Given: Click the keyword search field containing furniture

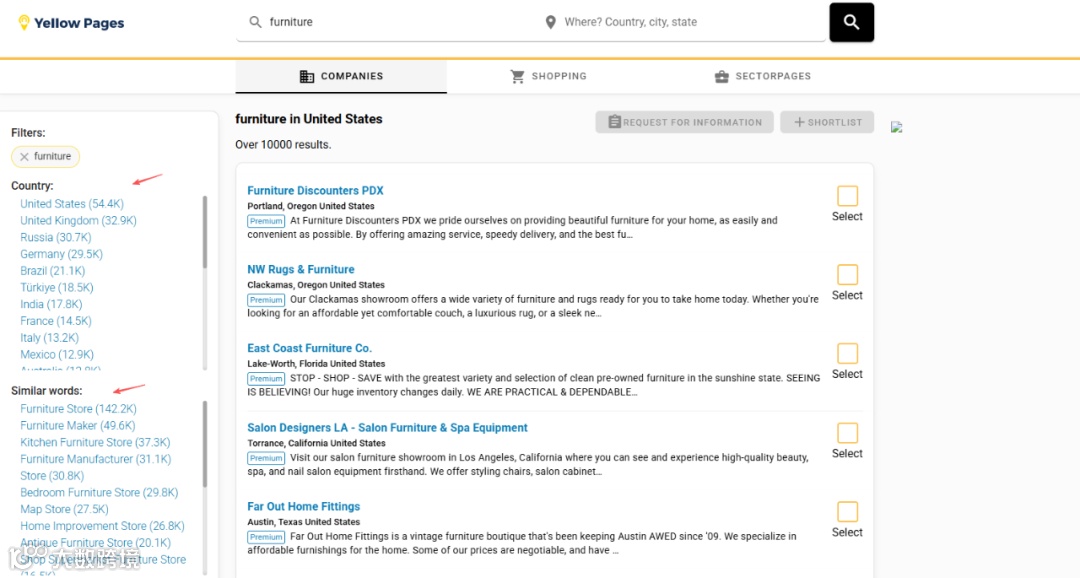Looking at the screenshot, I should (386, 22).
